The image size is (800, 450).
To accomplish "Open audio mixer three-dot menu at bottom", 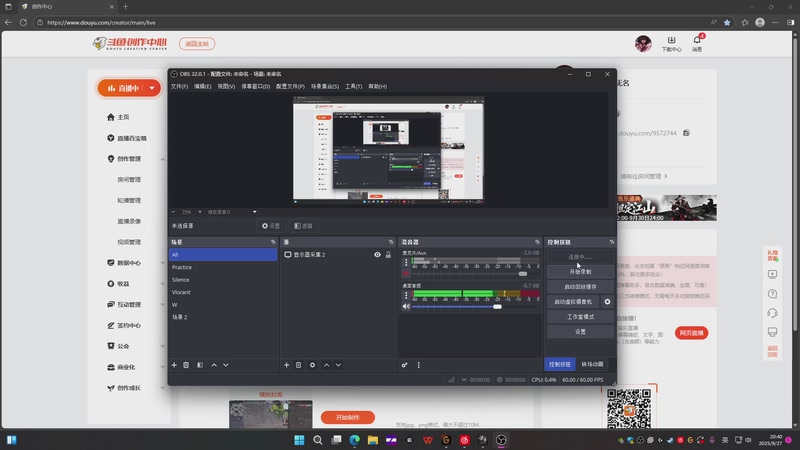I will click(x=418, y=365).
